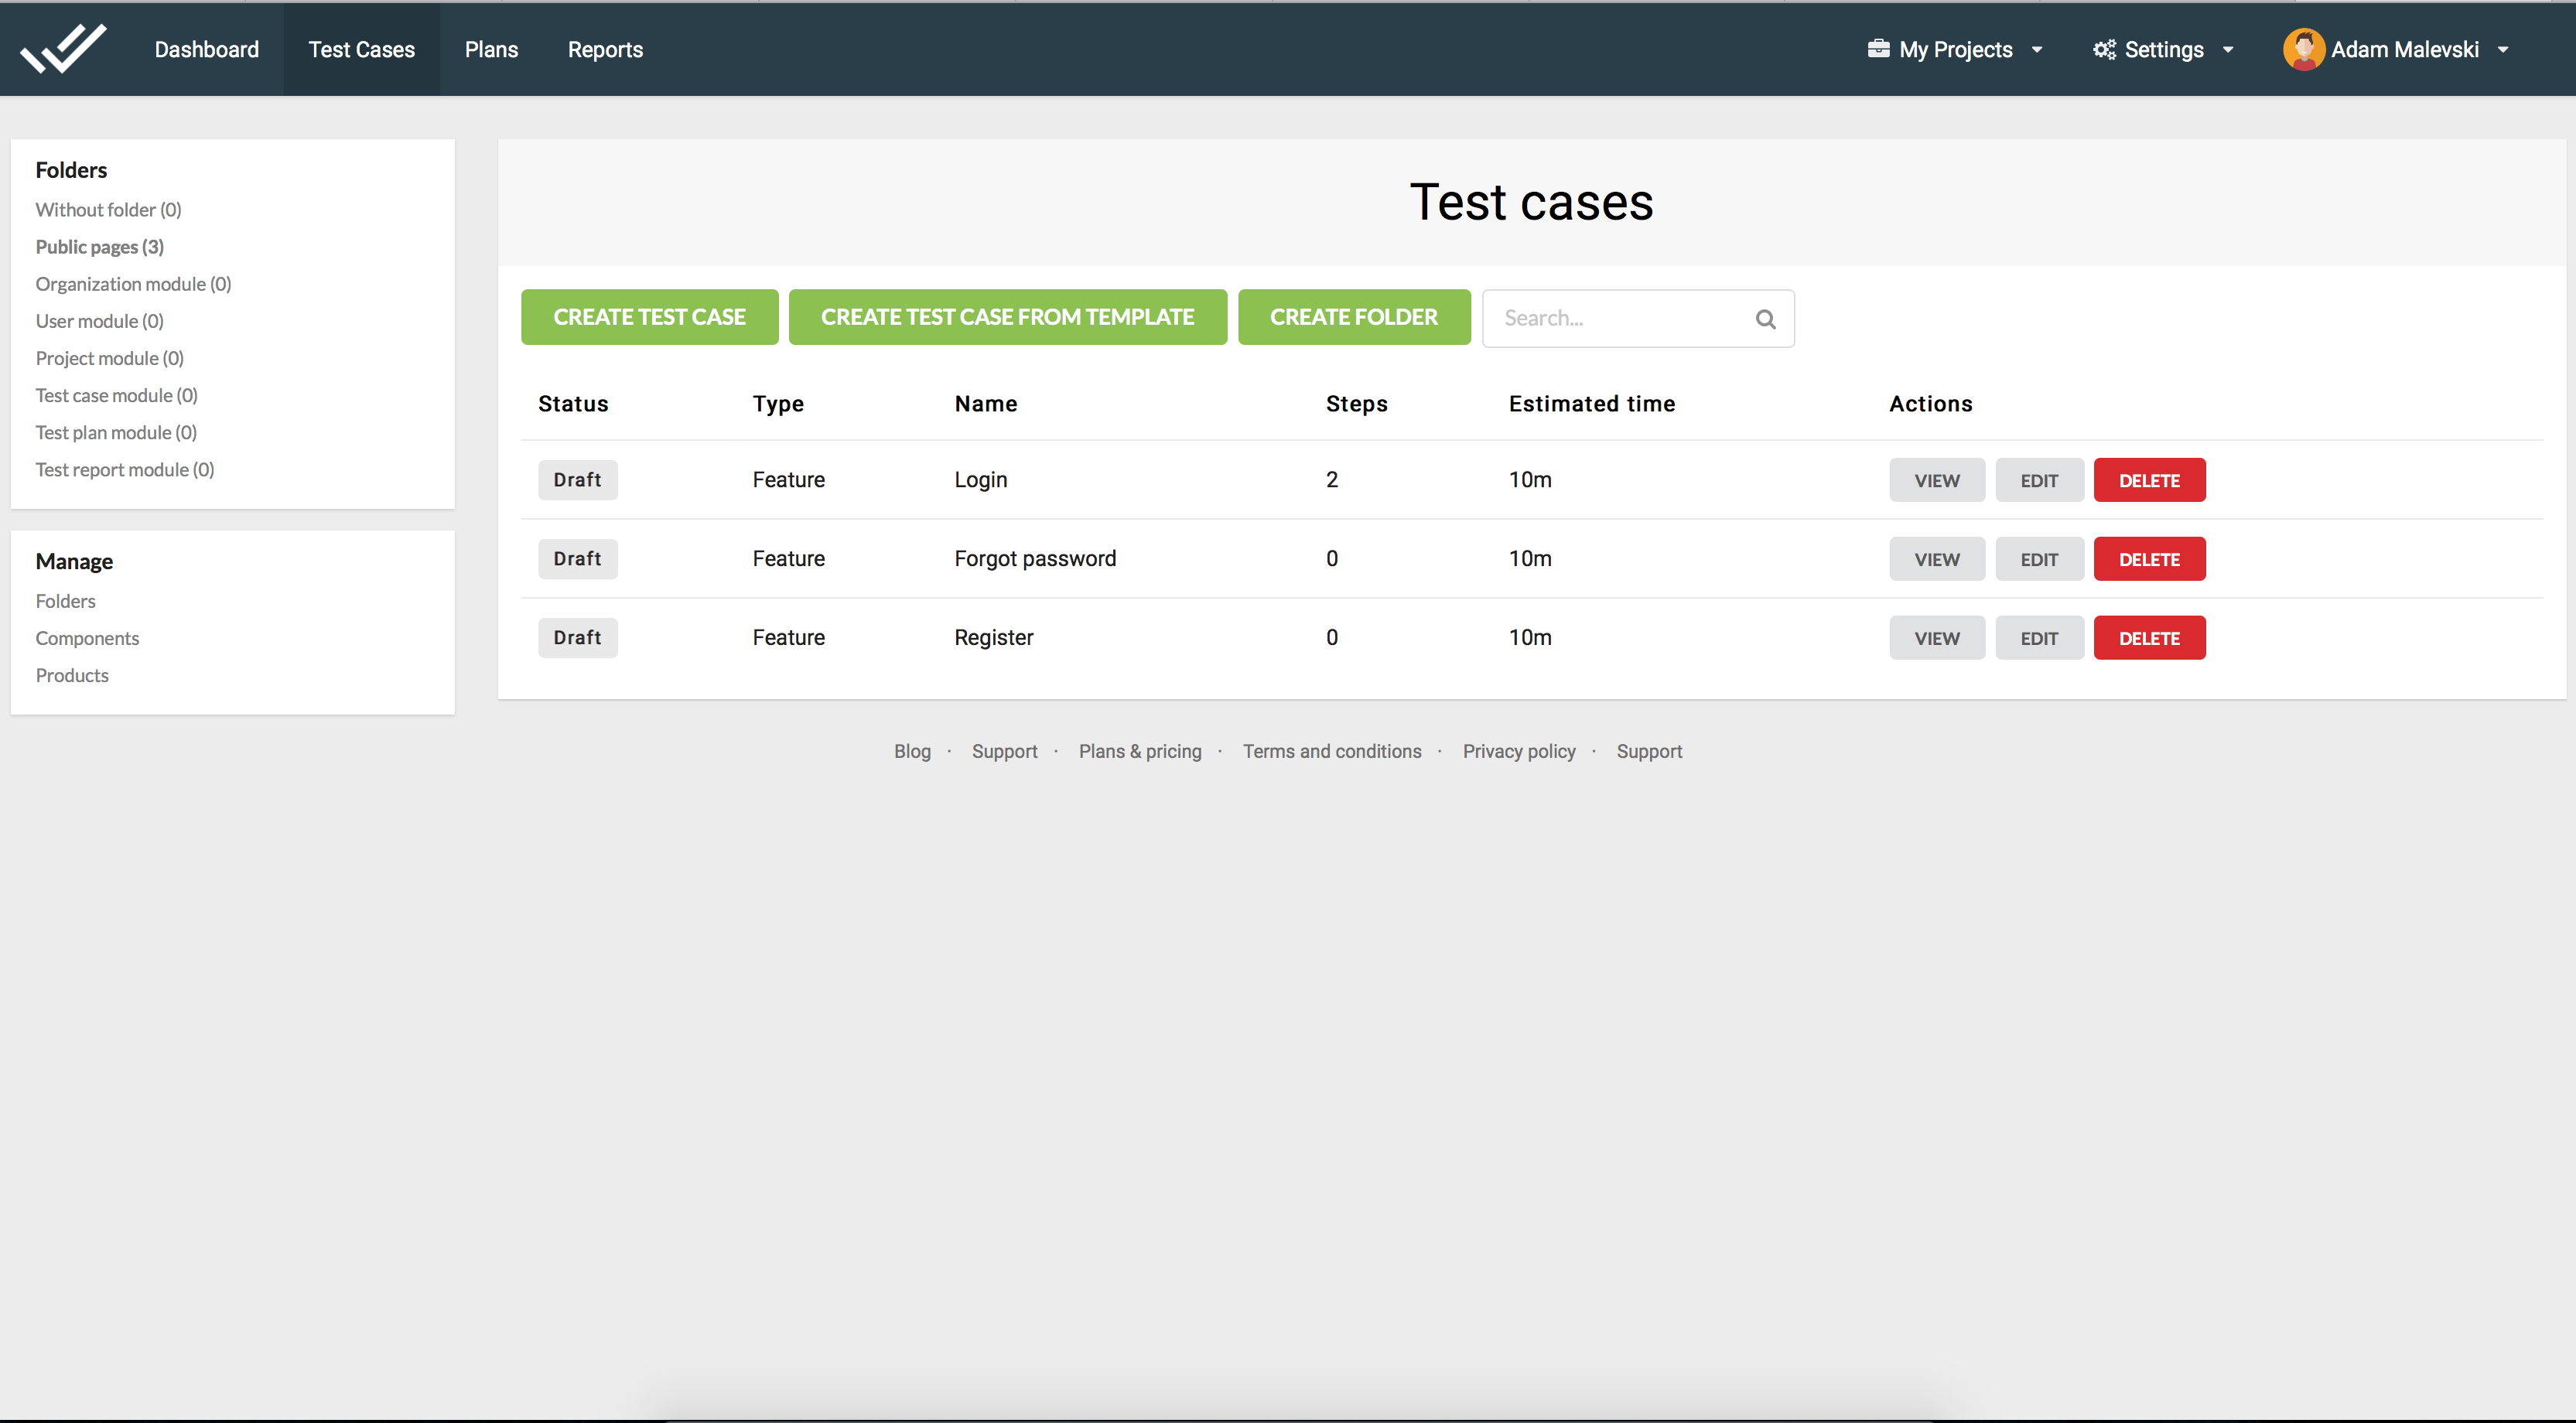Open the Reports menu item

pos(605,49)
